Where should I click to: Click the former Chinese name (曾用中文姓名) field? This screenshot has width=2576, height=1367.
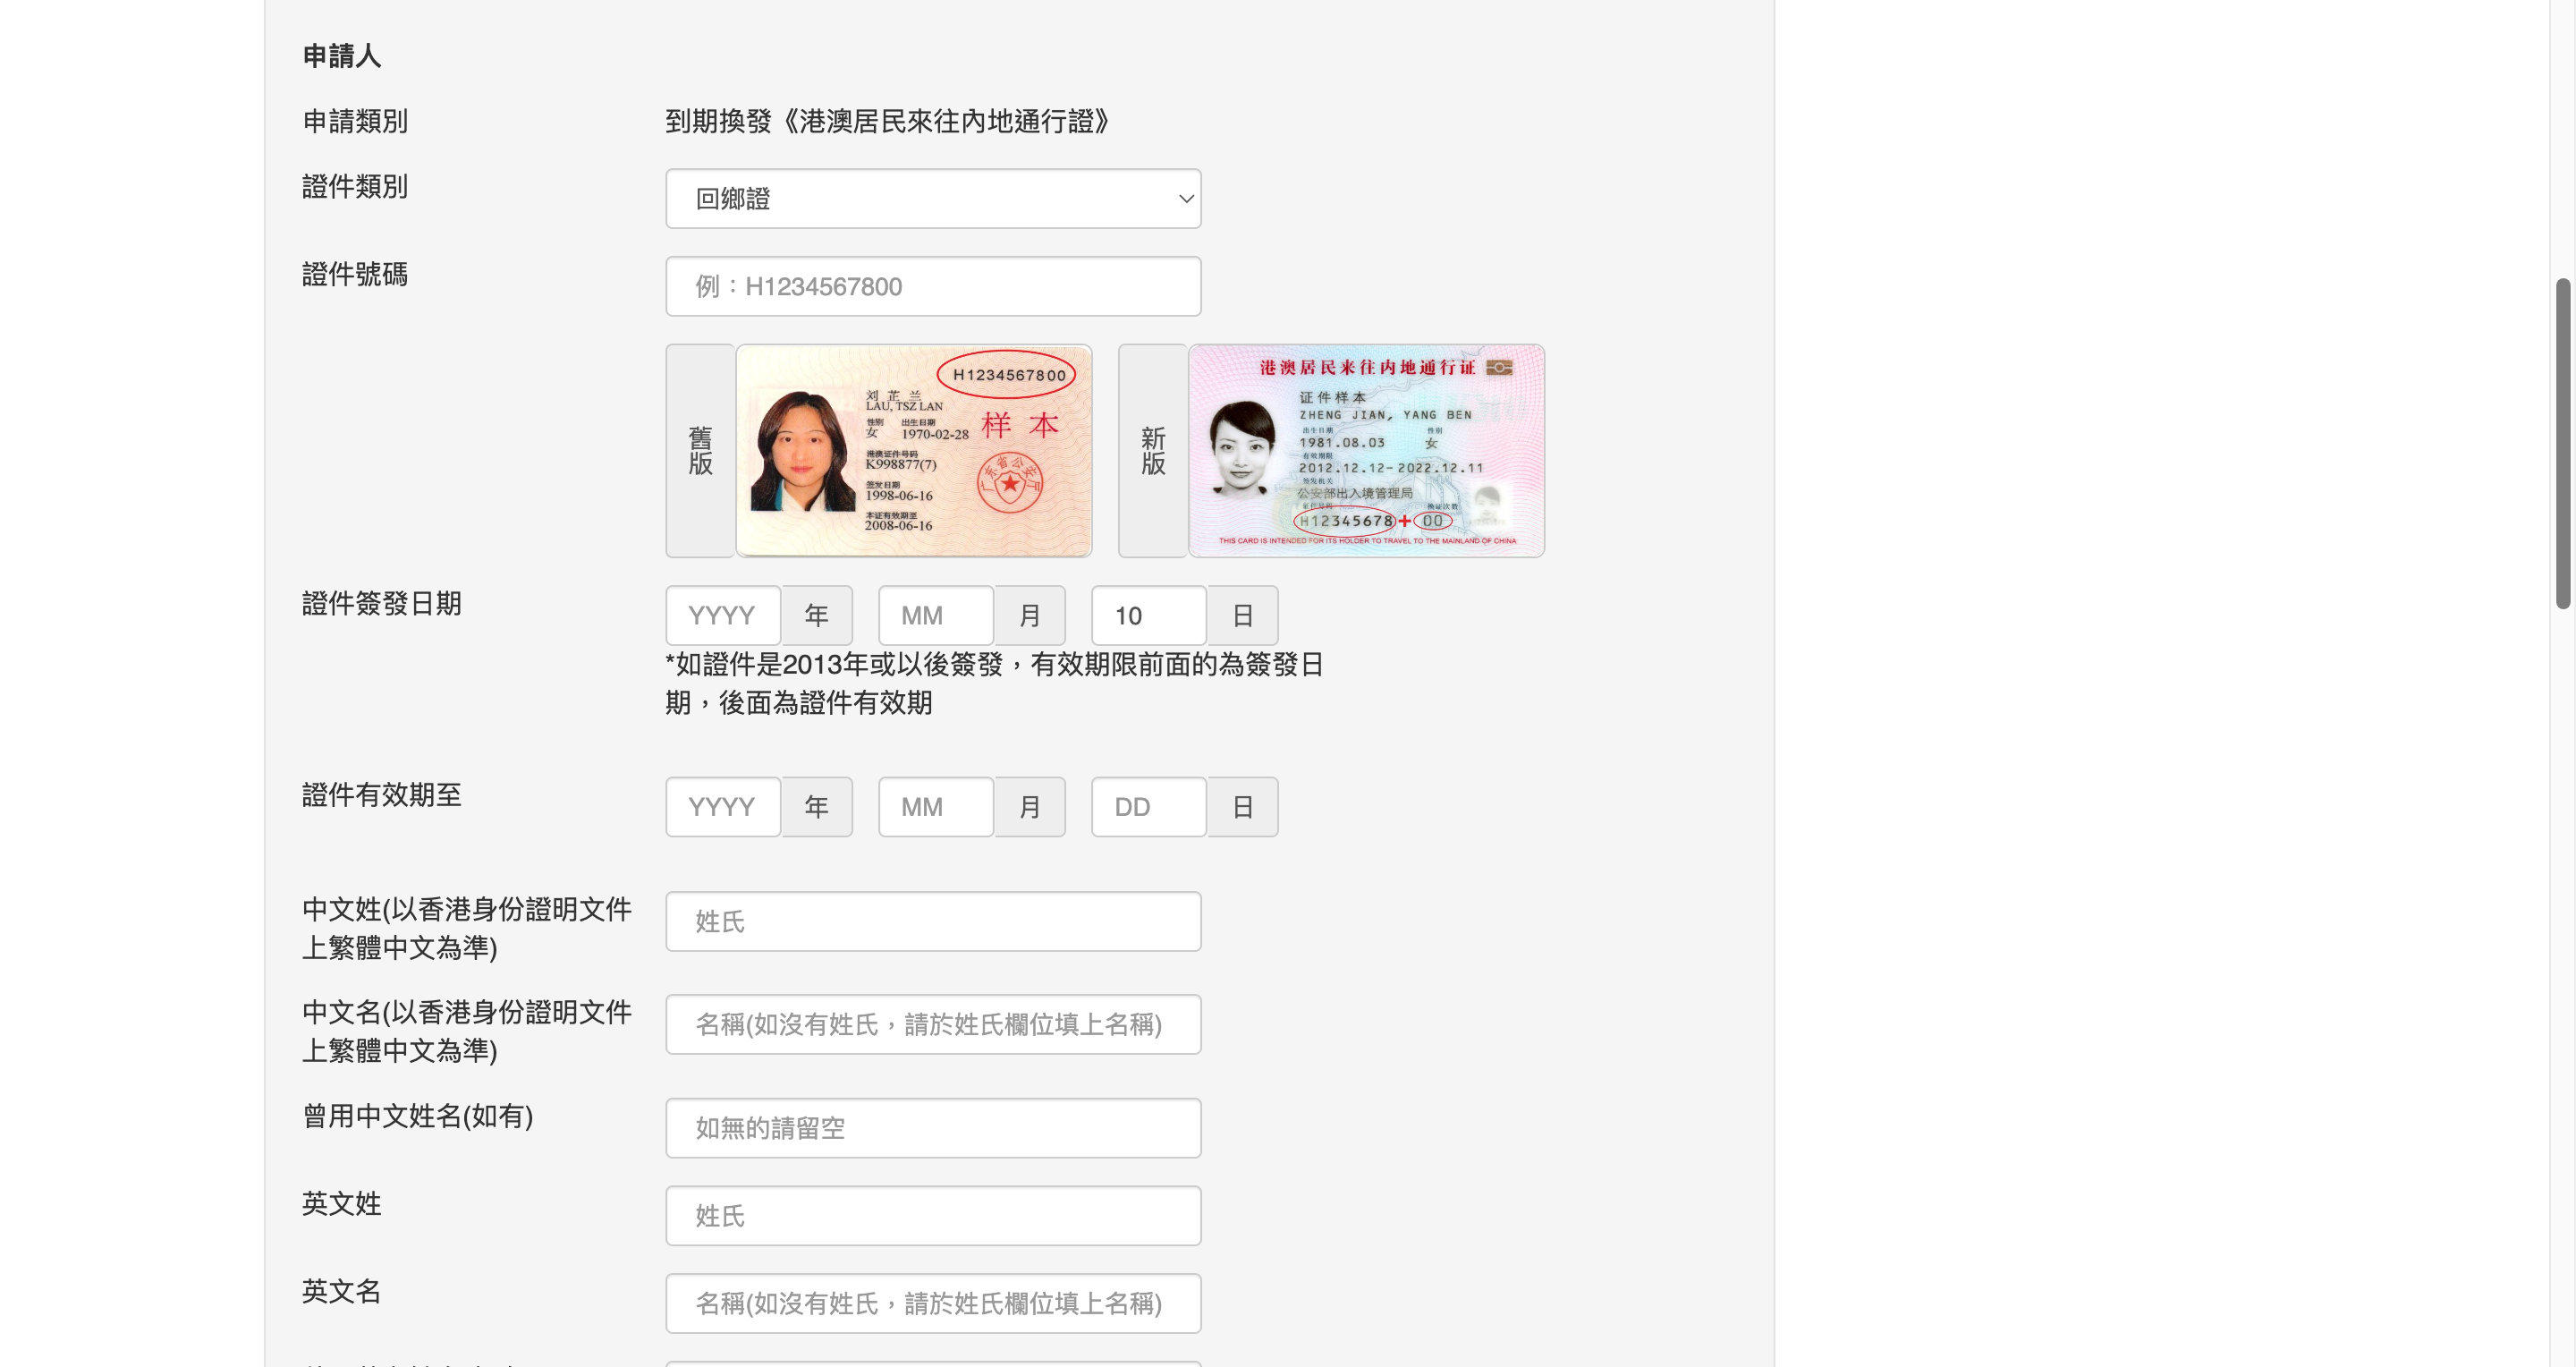tap(932, 1127)
